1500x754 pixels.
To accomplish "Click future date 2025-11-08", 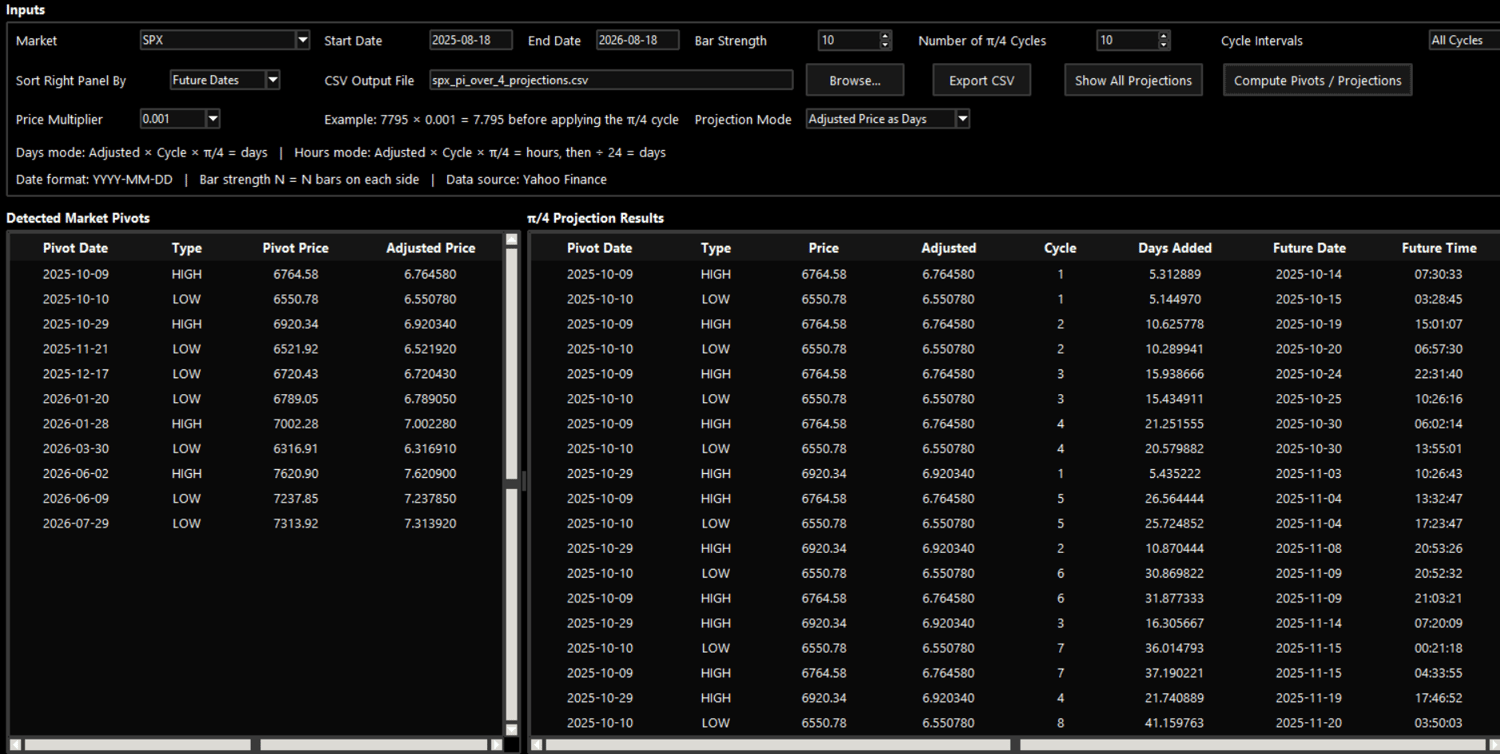I will click(1309, 549).
